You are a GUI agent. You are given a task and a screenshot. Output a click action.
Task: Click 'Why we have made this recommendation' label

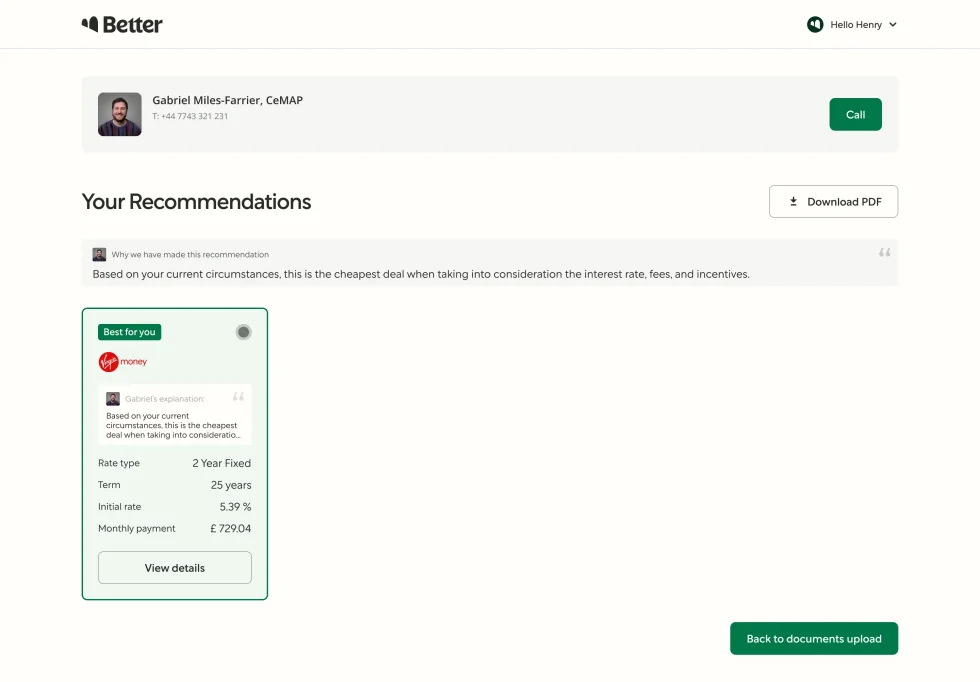[x=190, y=254]
